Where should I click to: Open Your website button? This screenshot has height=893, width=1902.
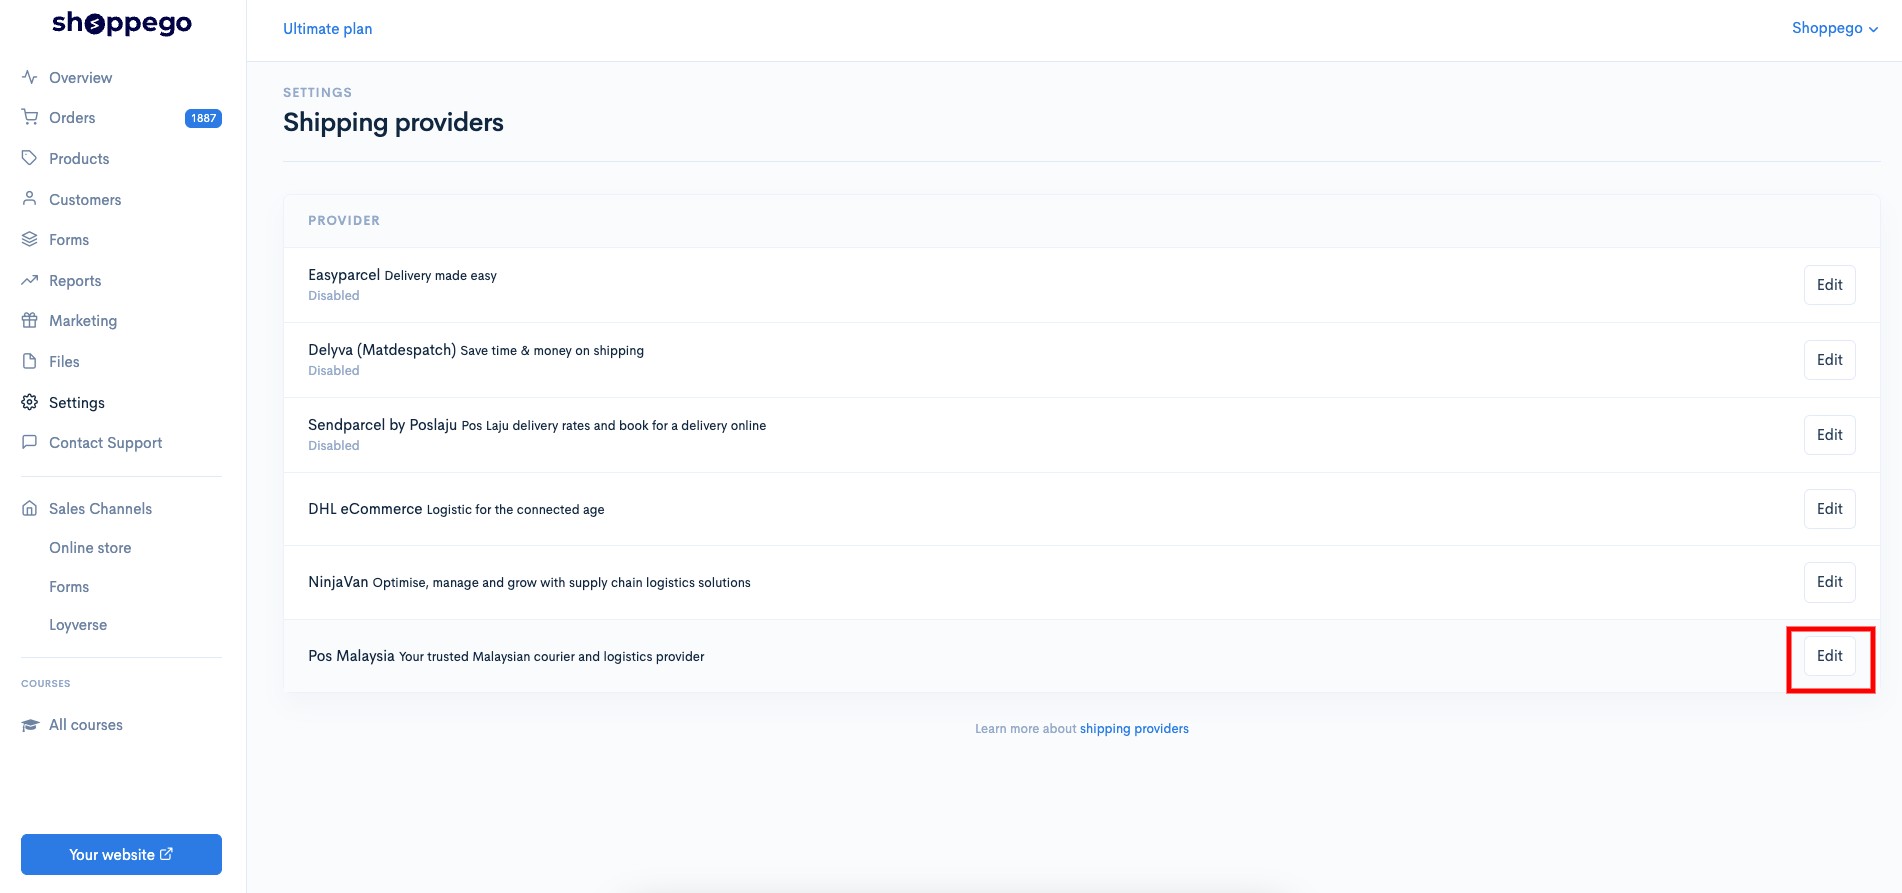(x=121, y=854)
